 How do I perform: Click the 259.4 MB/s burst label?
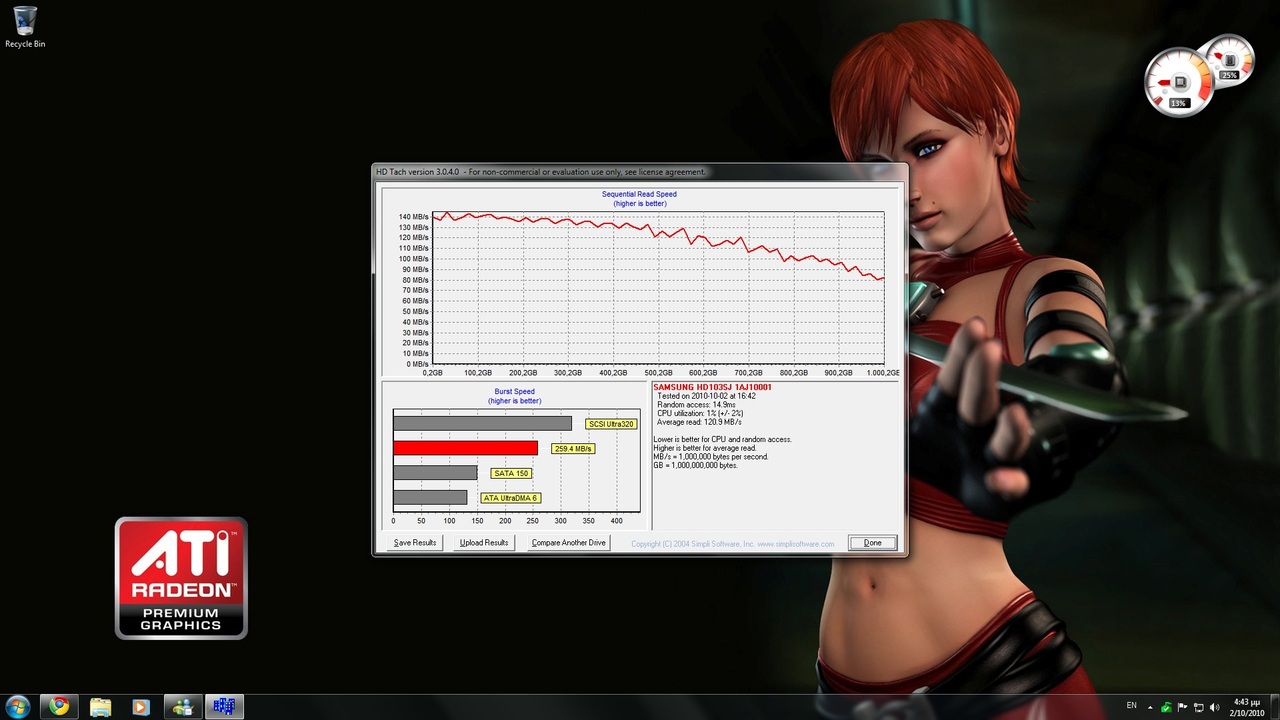573,449
